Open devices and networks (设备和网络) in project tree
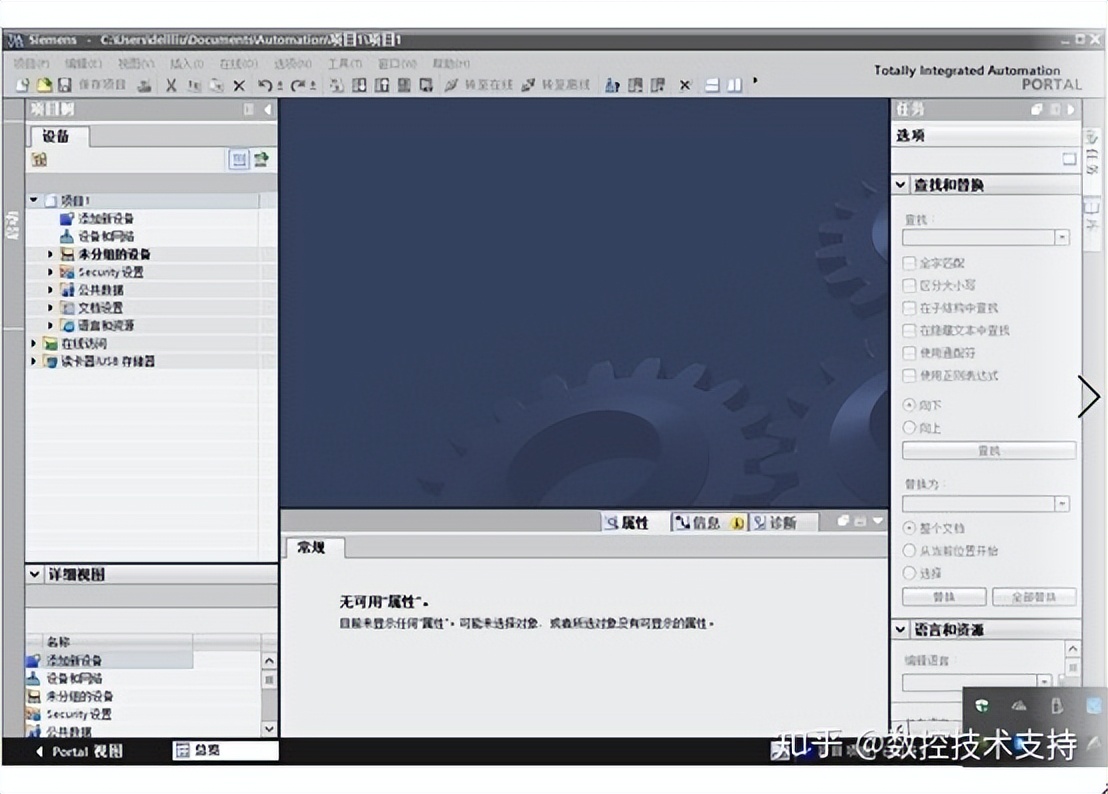The height and width of the screenshot is (794, 1108). (105, 236)
